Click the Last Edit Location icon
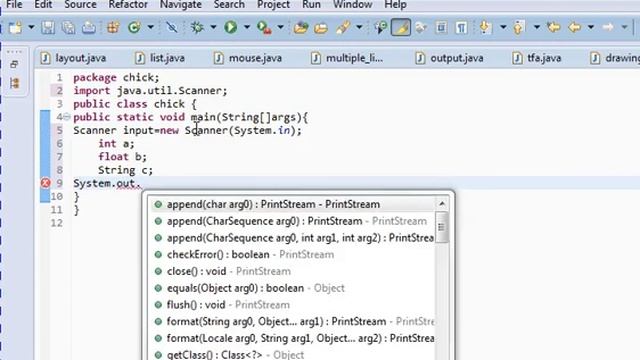This screenshot has width=640, height=360. tap(554, 27)
